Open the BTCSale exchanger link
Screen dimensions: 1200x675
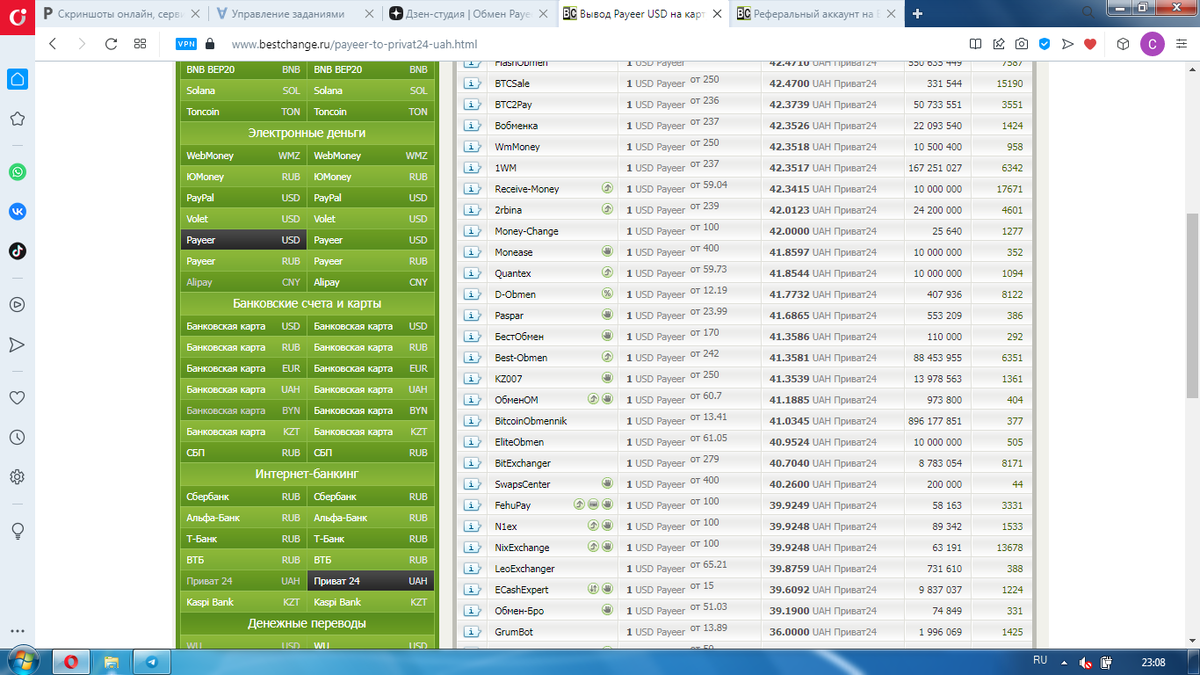tap(512, 84)
